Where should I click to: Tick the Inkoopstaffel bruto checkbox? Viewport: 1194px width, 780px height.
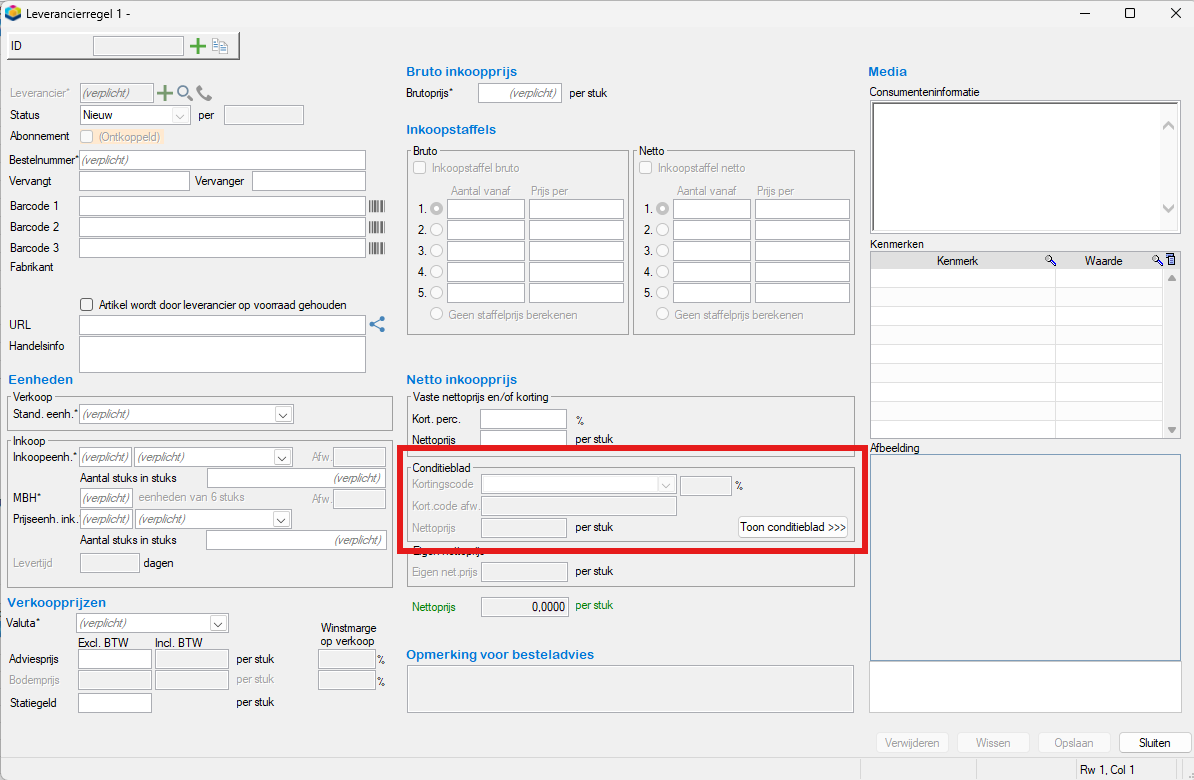420,168
